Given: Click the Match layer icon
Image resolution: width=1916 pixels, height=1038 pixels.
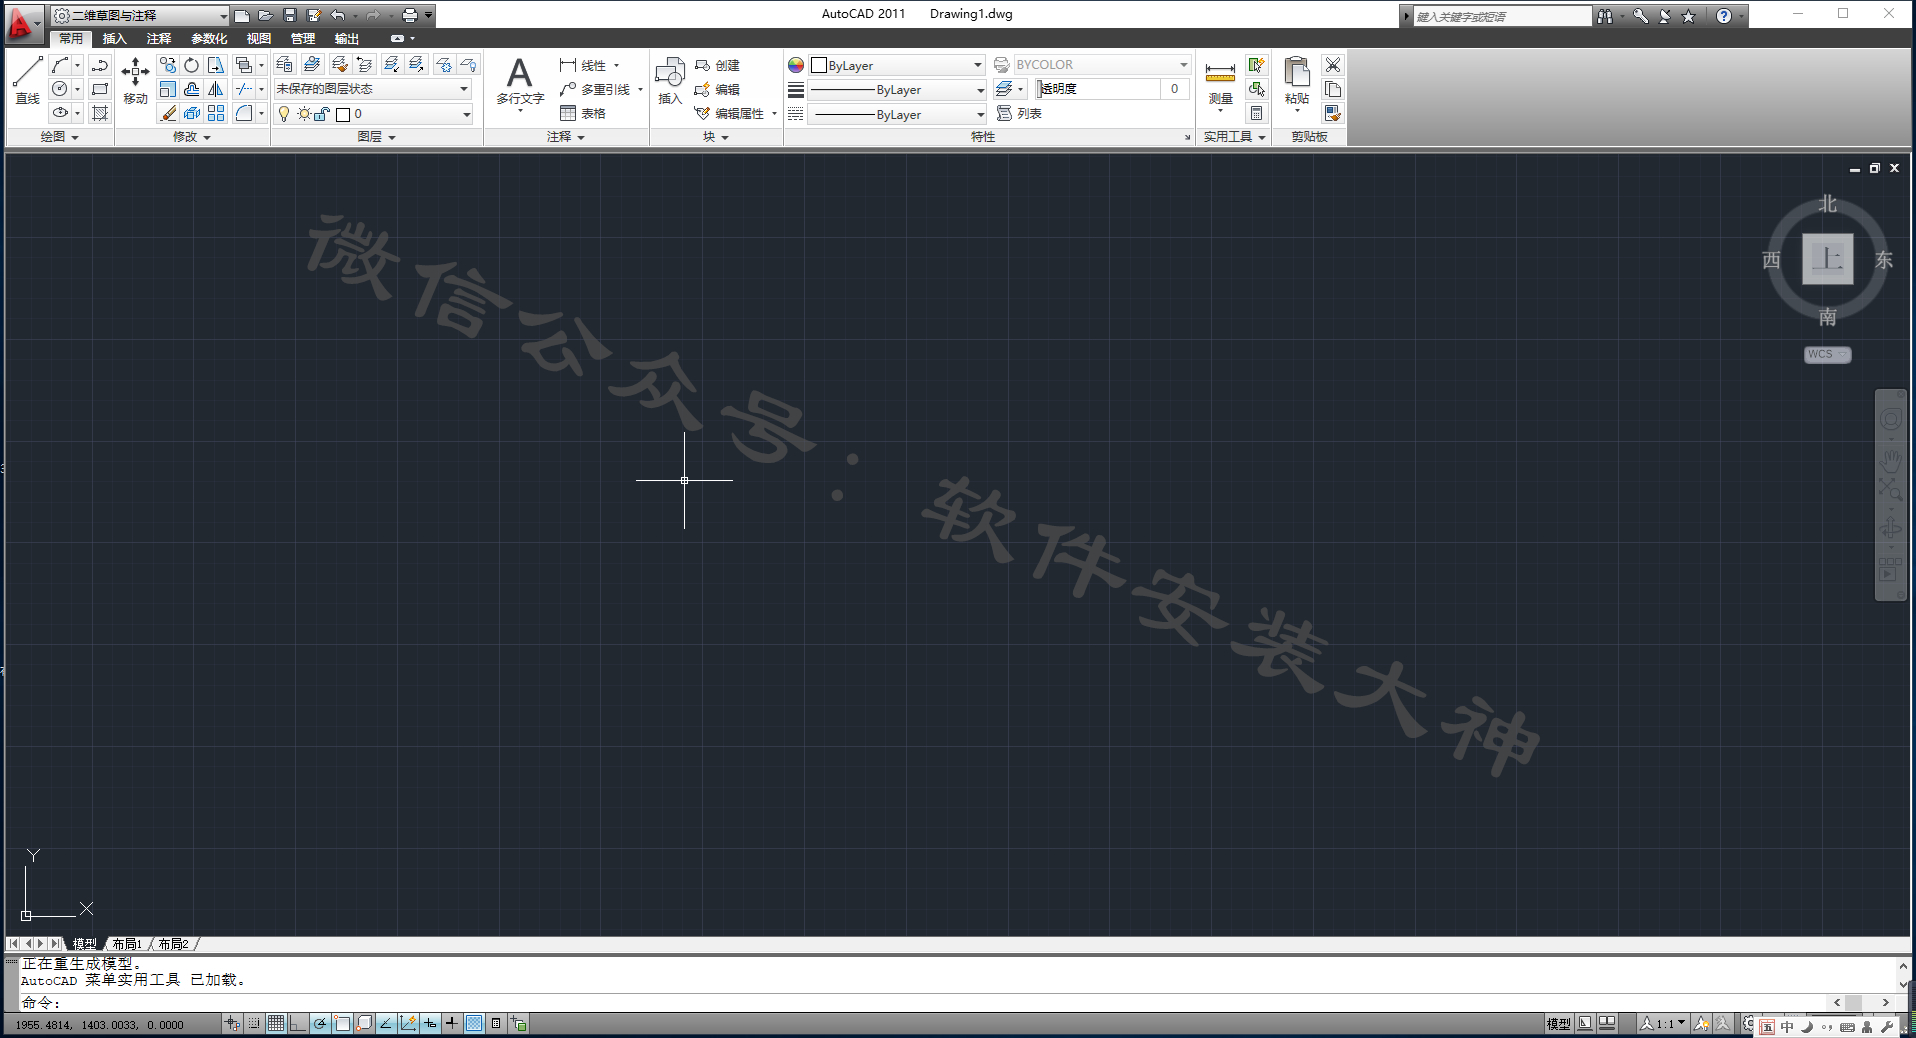Looking at the screenshot, I should [340, 65].
